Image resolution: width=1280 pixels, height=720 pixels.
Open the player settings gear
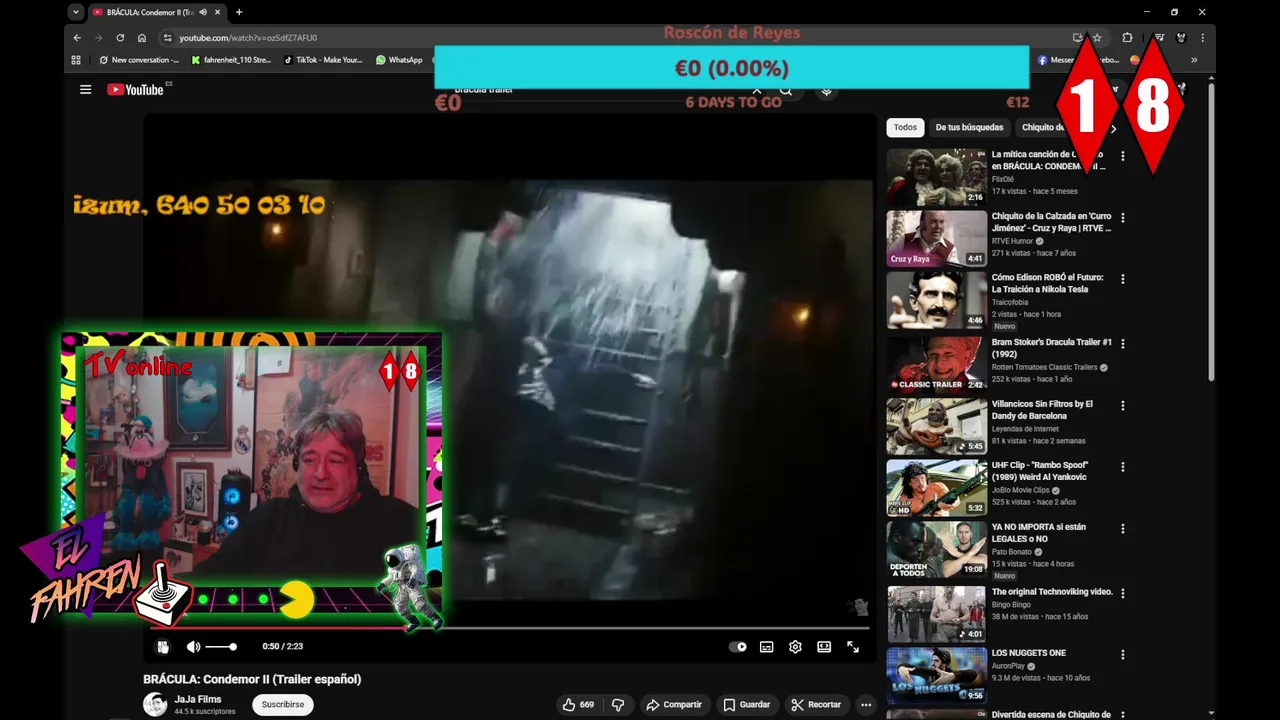[x=795, y=647]
